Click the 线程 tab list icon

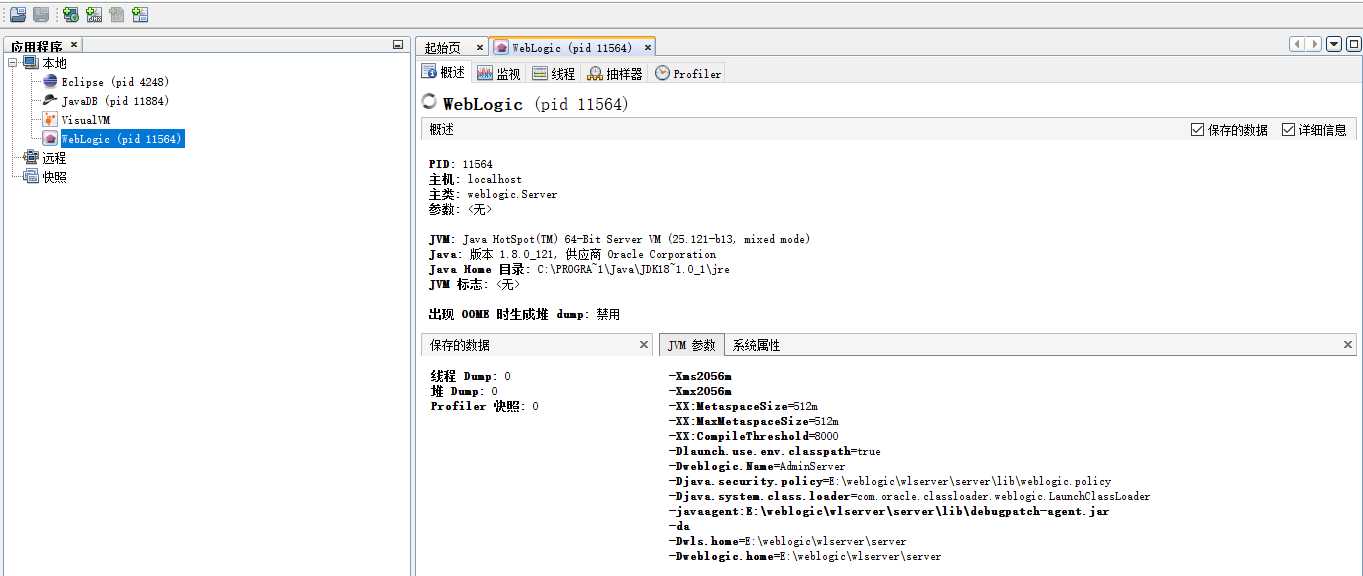point(539,73)
